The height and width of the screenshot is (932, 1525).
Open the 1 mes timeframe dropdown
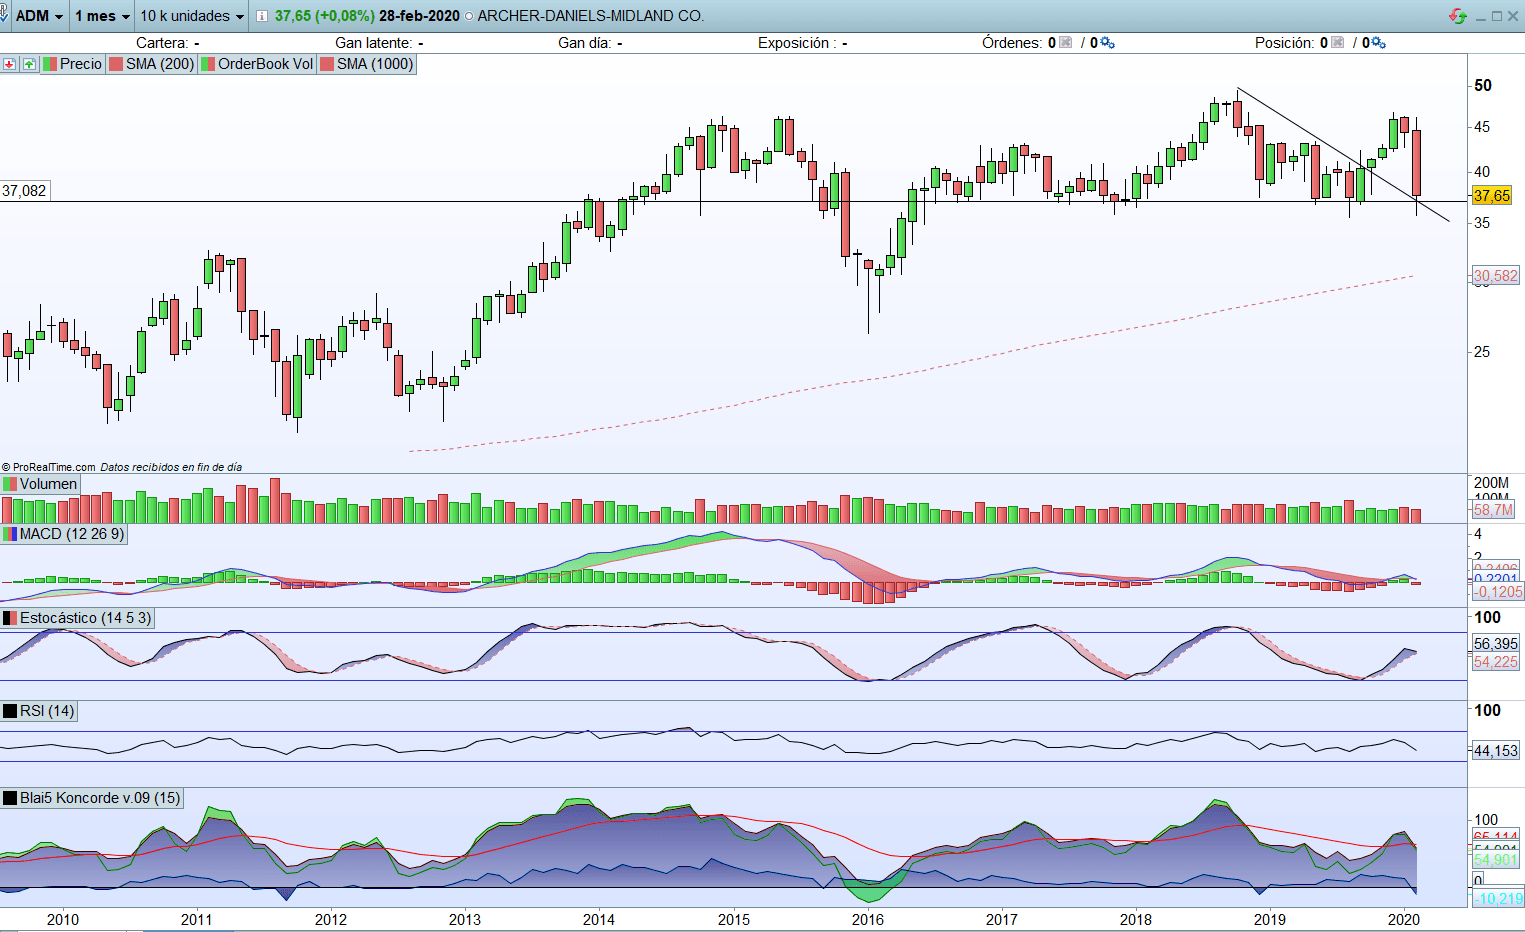click(102, 16)
